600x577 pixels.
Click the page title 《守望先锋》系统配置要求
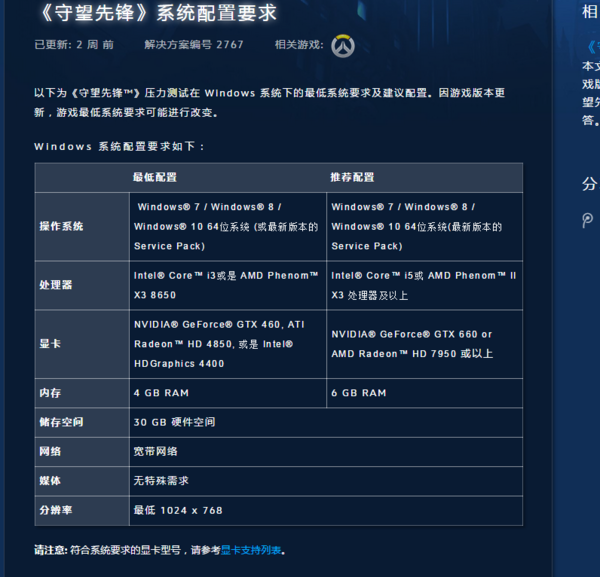tap(158, 13)
